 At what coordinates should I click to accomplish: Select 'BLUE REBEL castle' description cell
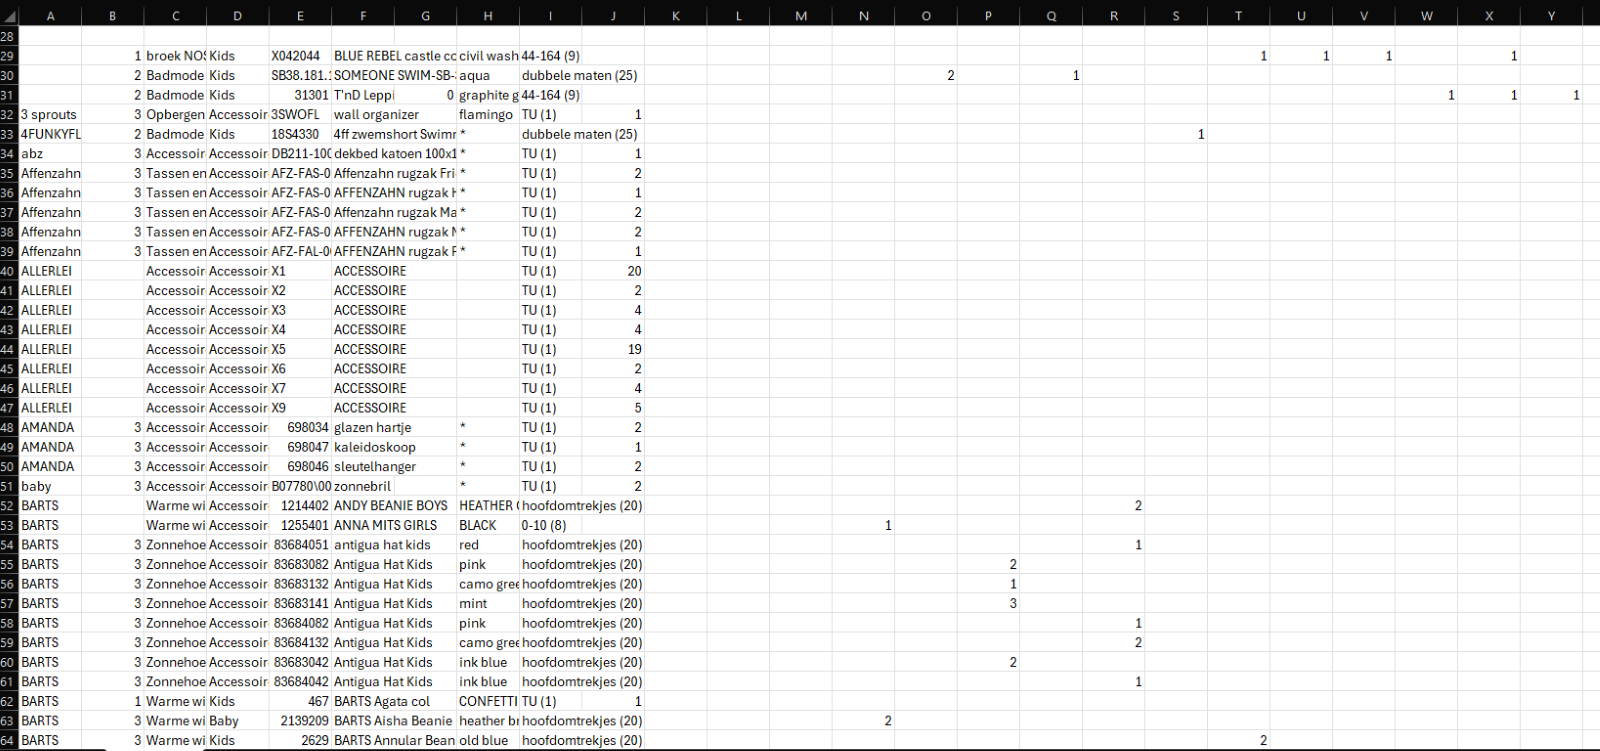tap(394, 56)
